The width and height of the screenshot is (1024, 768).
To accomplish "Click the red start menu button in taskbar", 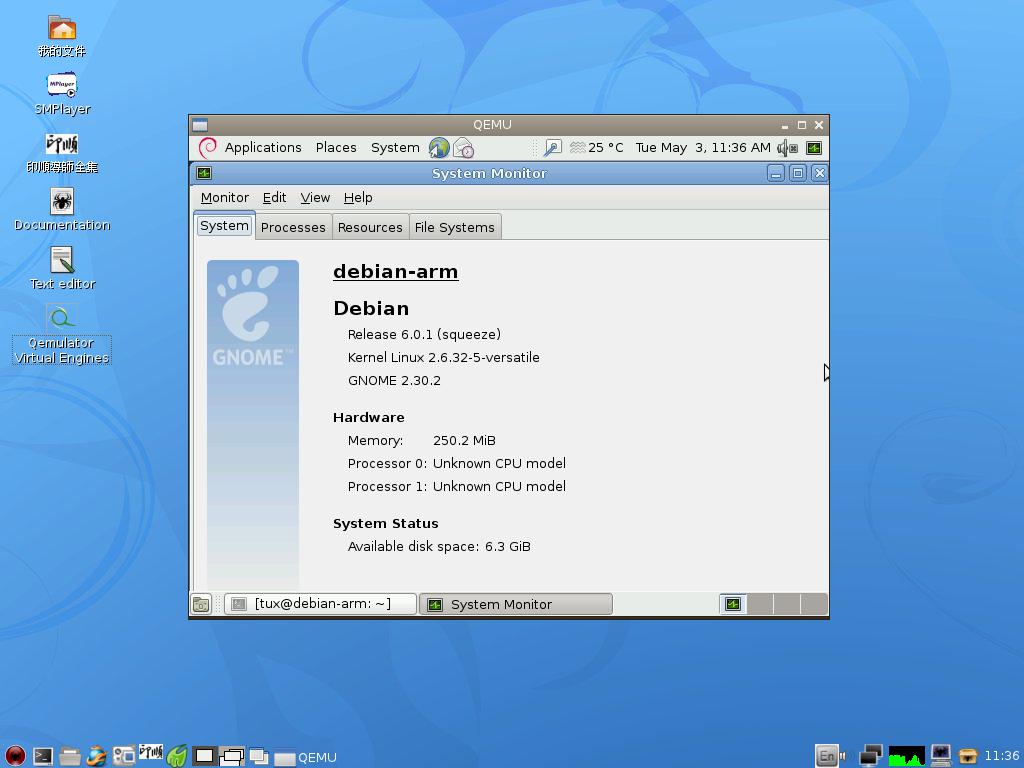I will 14,756.
